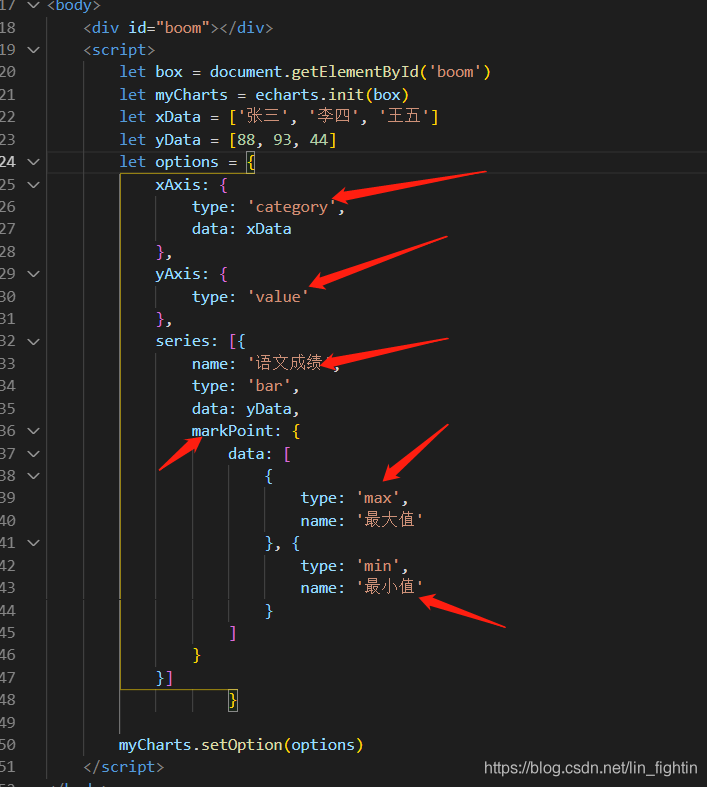The width and height of the screenshot is (707, 787).
Task: Collapse the series array fold arrow
Action: (33, 342)
